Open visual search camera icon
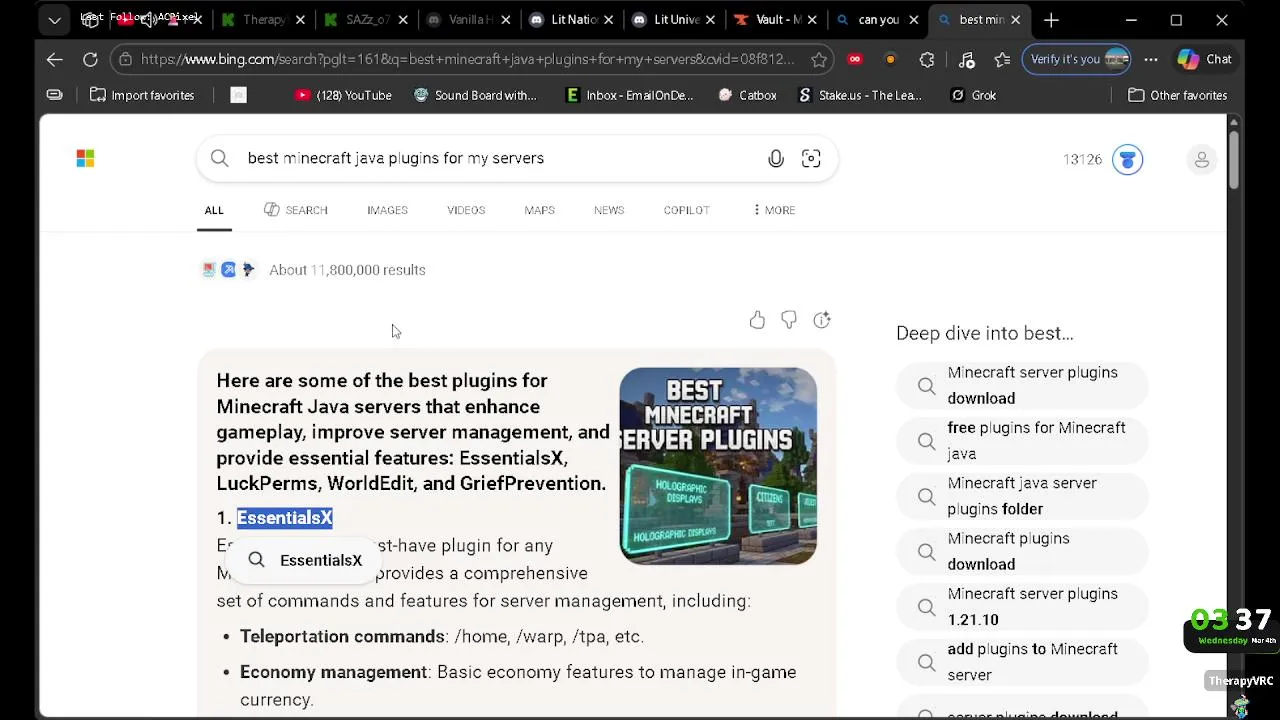Screen dimensions: 1280x720 (811, 158)
